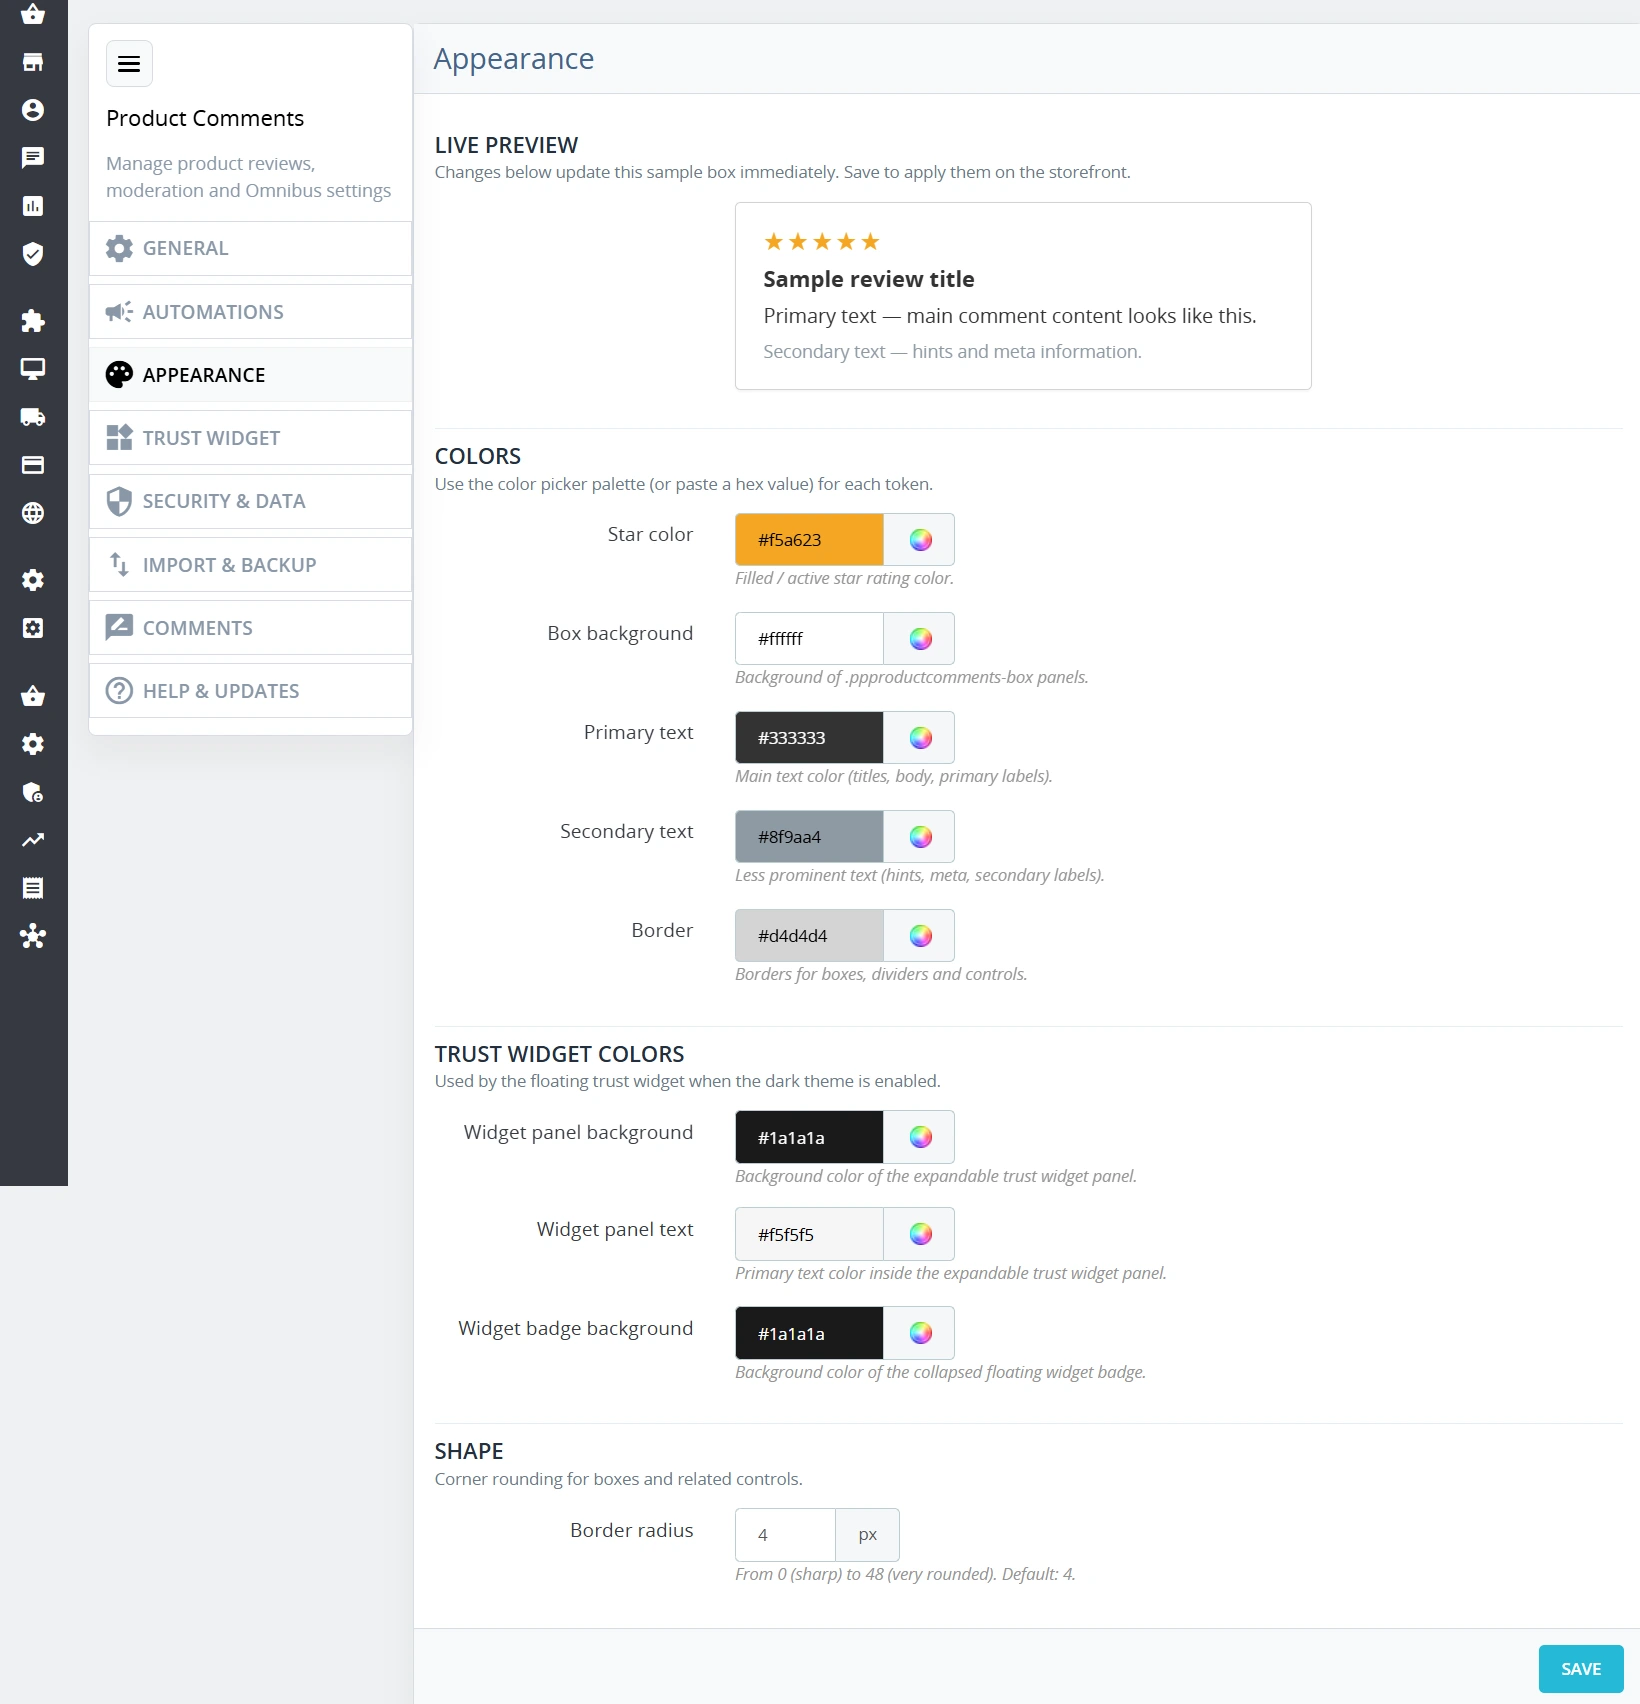Click the trending arrow icon in sidebar
The image size is (1640, 1704).
point(33,840)
